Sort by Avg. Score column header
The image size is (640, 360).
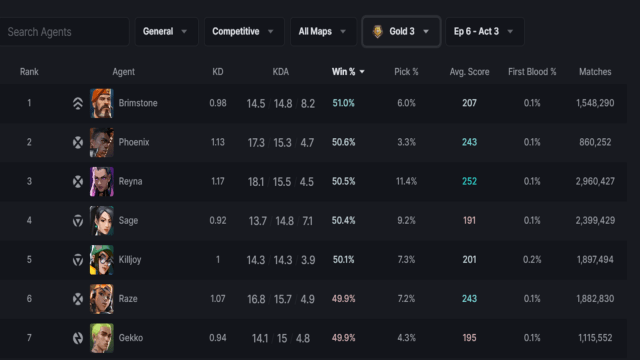469,72
